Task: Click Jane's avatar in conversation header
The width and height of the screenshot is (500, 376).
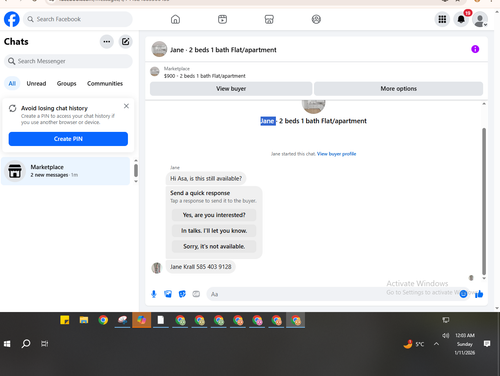Action: point(159,49)
